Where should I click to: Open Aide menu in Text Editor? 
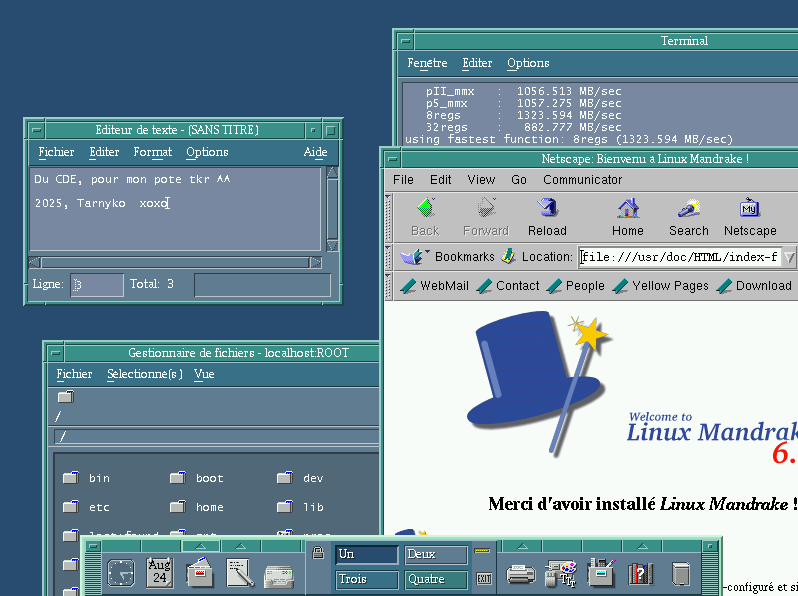coord(316,152)
